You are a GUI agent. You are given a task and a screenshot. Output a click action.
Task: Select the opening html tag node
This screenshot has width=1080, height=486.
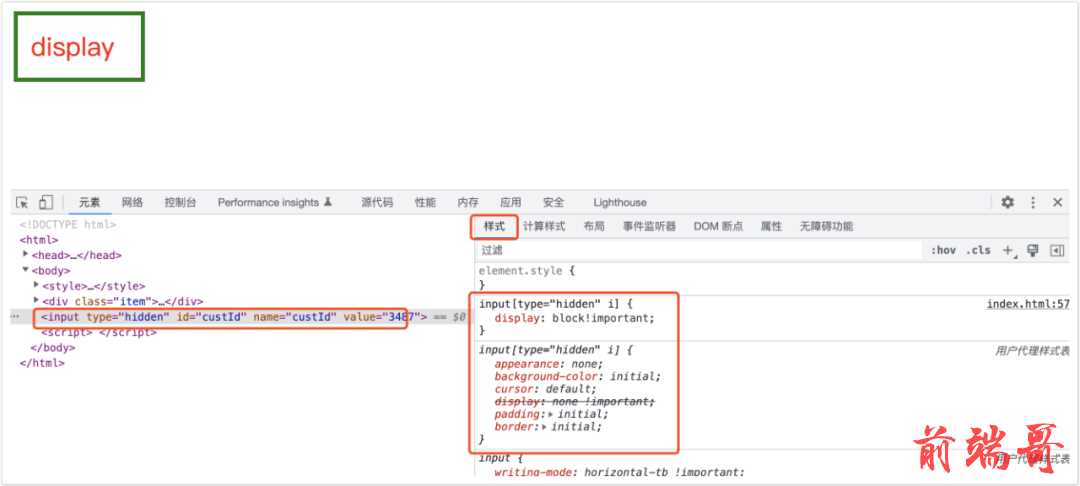coord(39,240)
